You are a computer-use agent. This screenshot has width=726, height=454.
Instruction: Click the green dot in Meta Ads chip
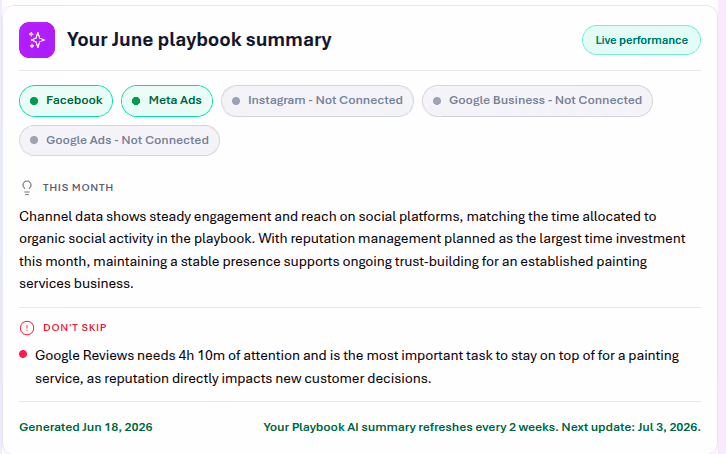[x=136, y=101]
